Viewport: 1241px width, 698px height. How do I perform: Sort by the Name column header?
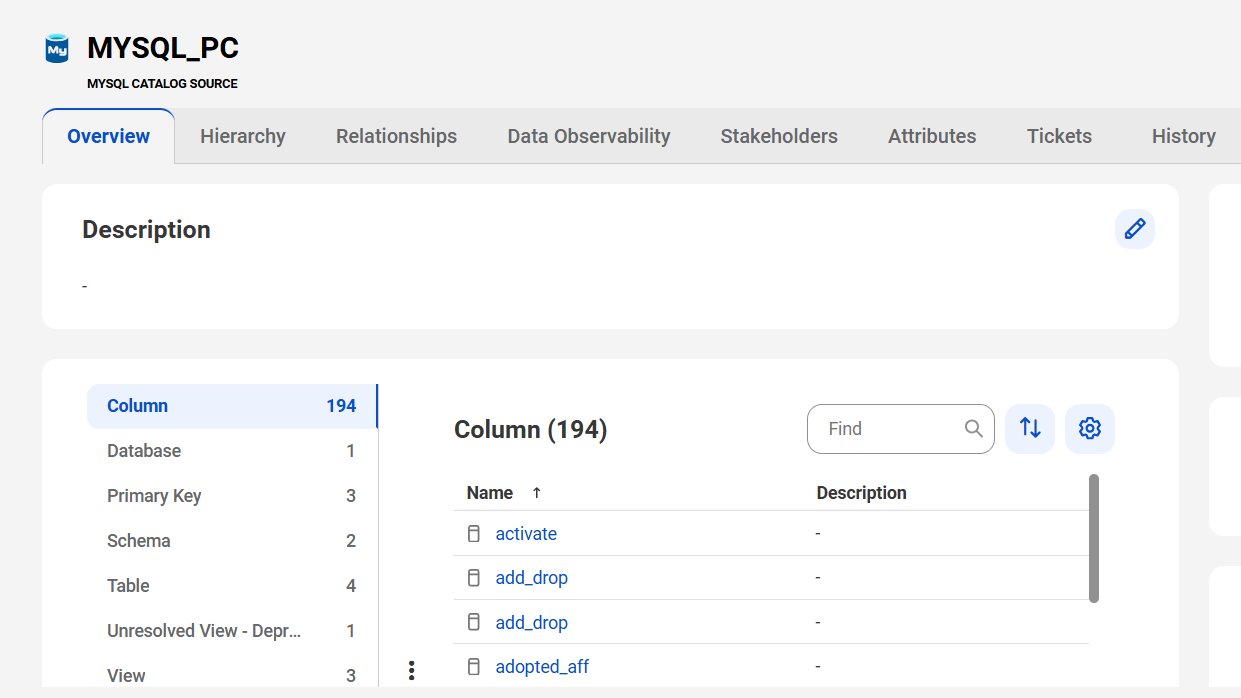(490, 493)
